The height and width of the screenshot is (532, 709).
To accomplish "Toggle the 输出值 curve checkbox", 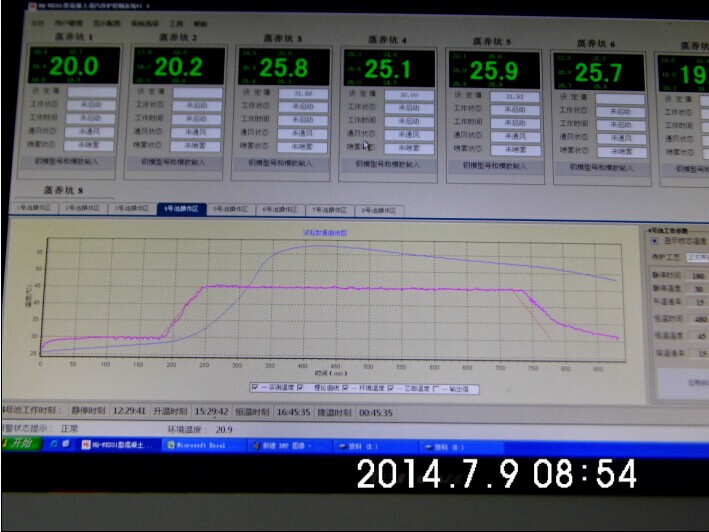I will (x=436, y=388).
